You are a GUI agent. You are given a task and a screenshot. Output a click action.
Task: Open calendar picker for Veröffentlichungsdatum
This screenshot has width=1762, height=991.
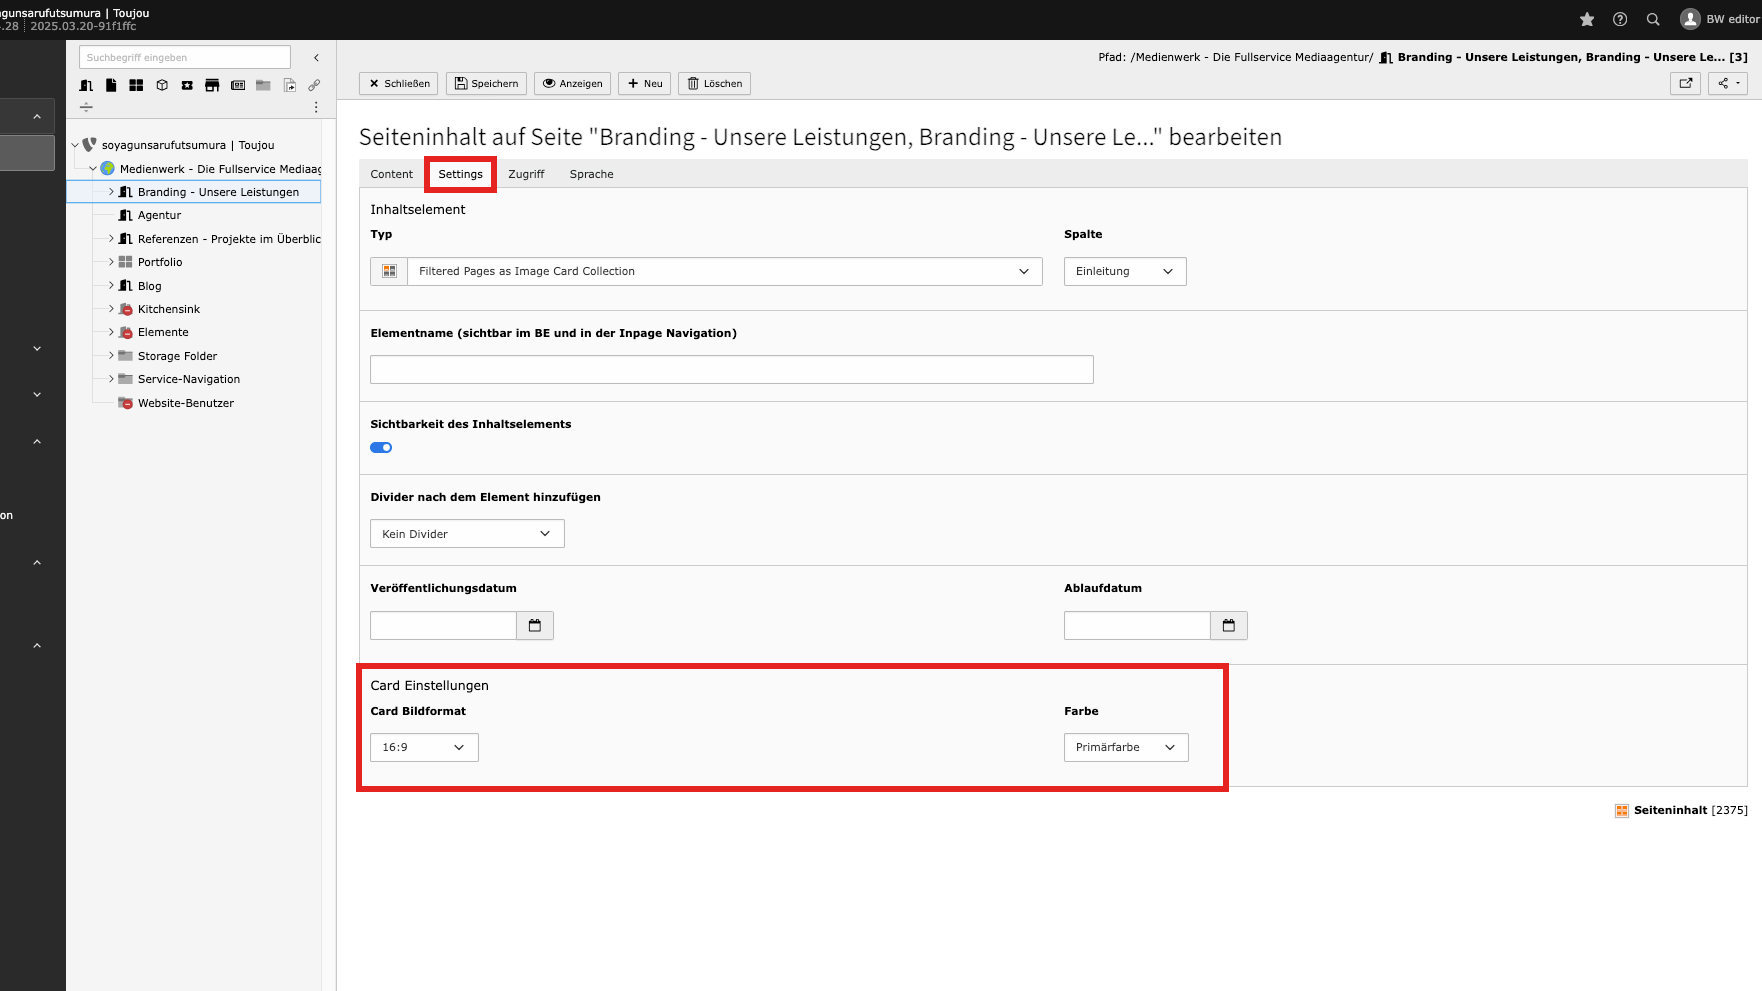pyautogui.click(x=535, y=626)
